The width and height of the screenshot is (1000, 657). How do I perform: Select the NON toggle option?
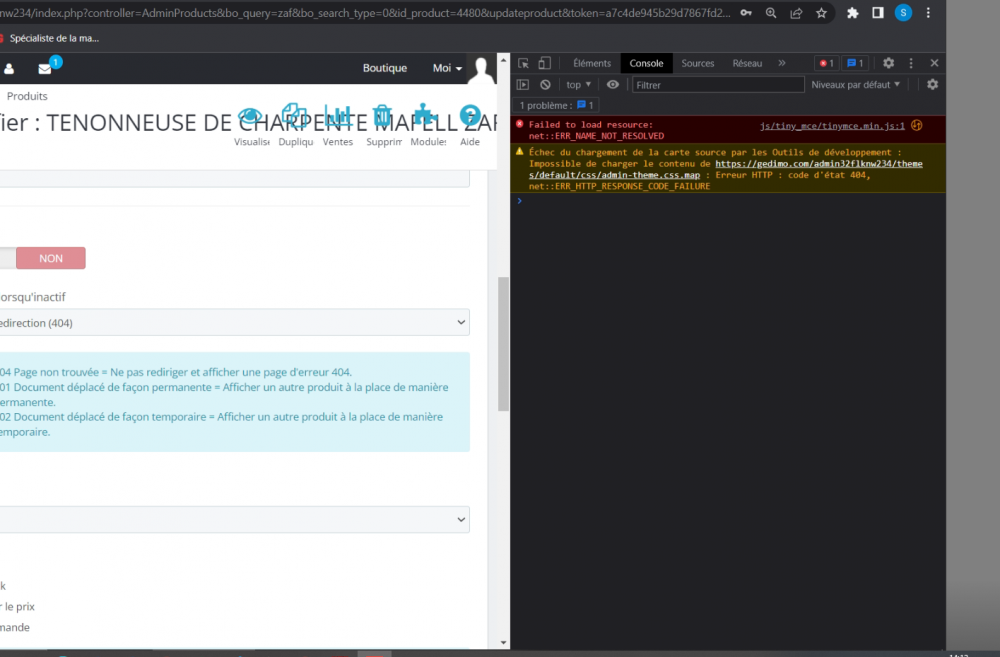(x=51, y=258)
